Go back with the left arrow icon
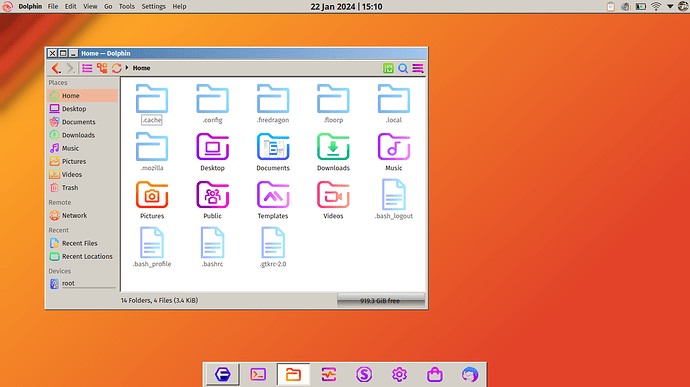 tap(56, 68)
